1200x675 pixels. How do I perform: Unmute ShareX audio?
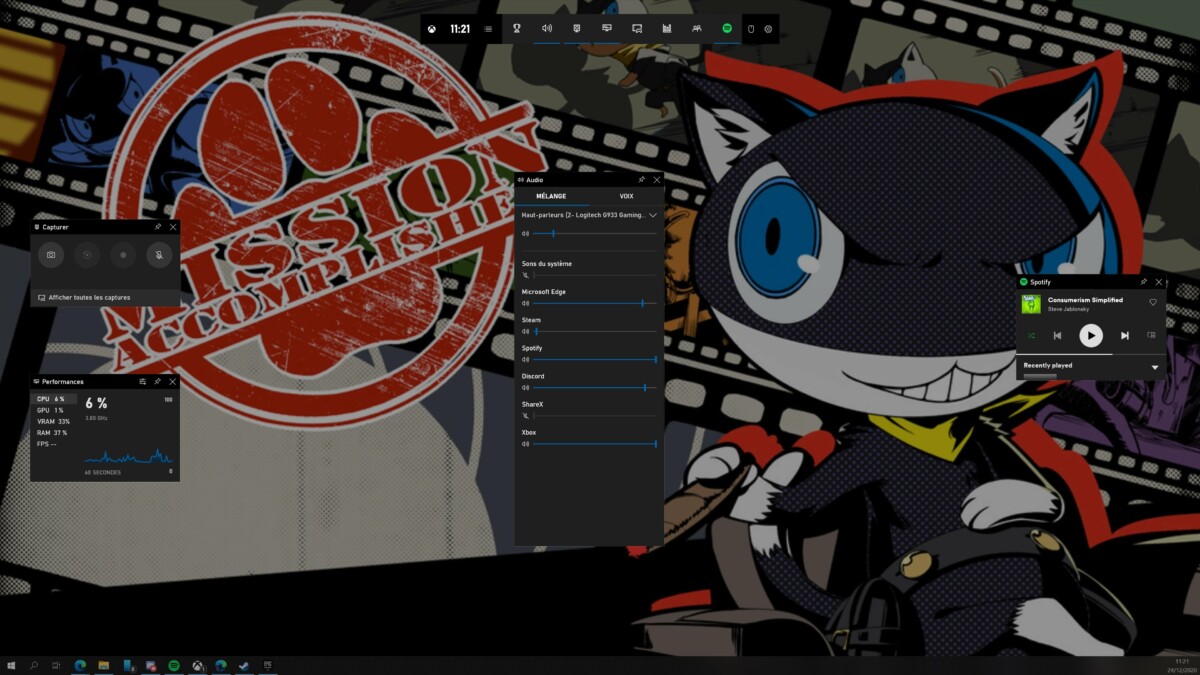[x=525, y=415]
